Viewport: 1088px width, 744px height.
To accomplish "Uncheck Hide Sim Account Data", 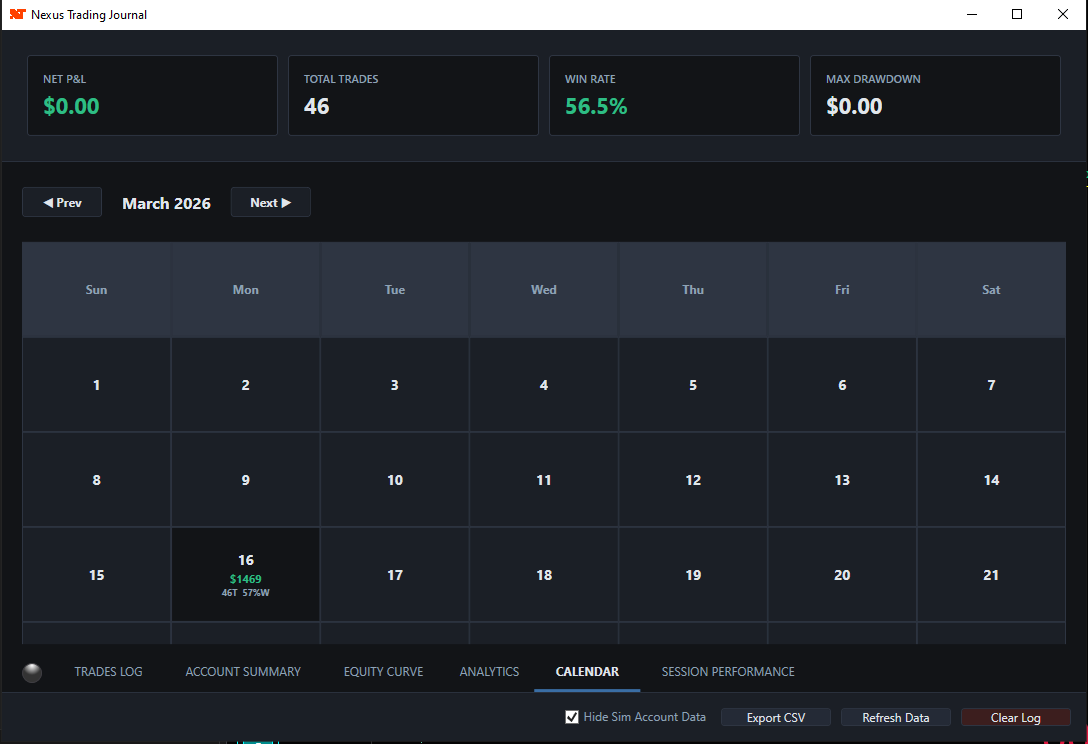I will tap(572, 716).
